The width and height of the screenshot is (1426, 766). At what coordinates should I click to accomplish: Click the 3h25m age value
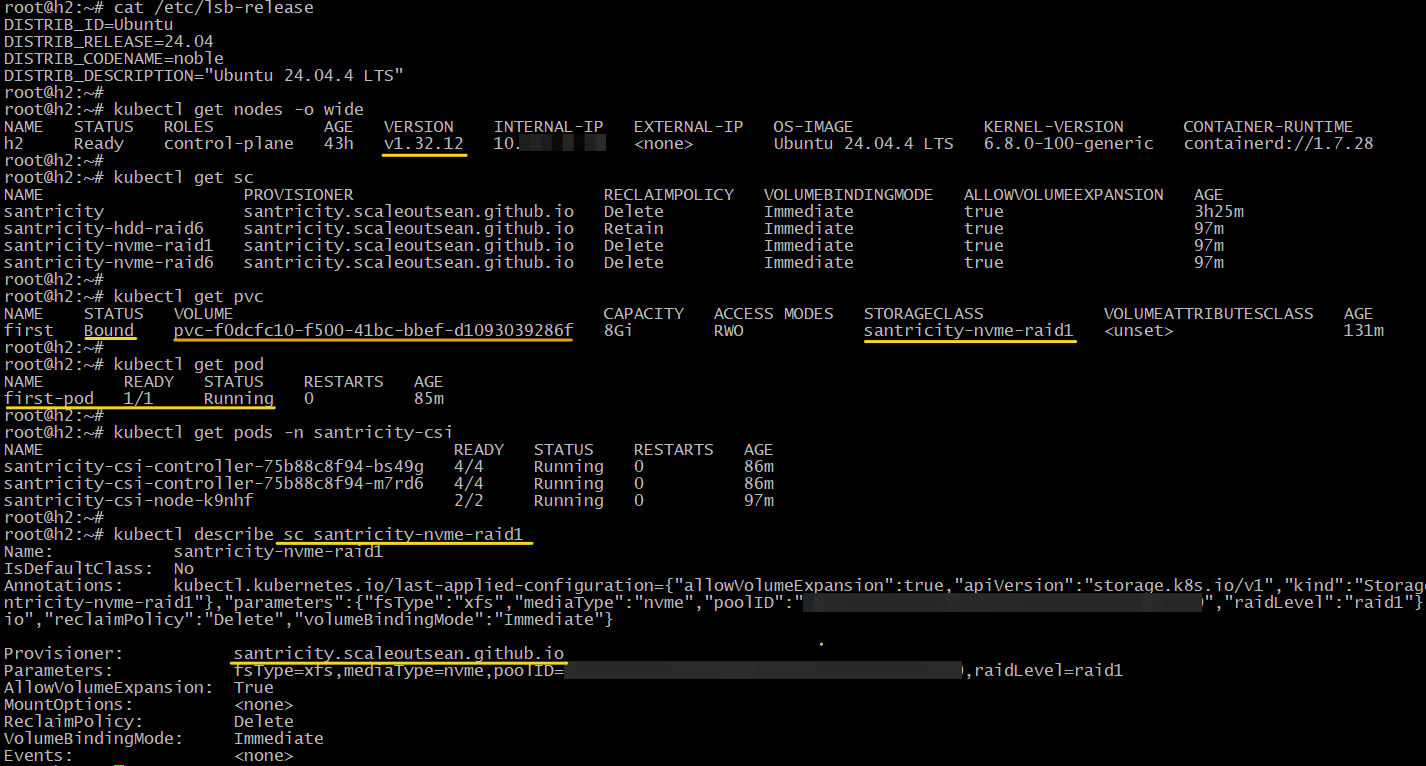click(x=1219, y=212)
